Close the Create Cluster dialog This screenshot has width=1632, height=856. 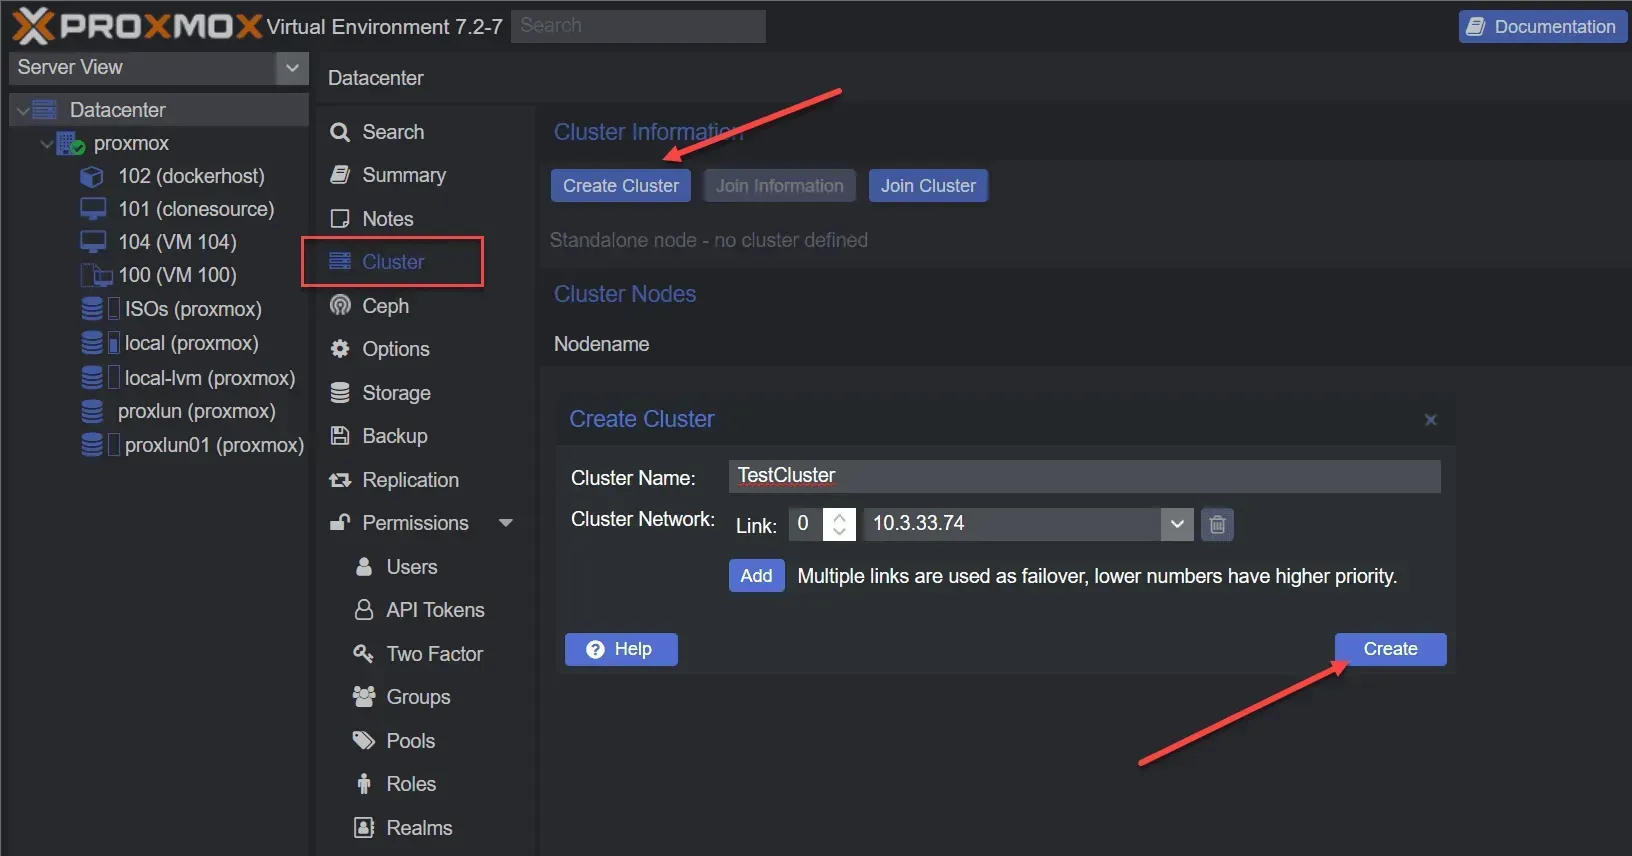click(x=1431, y=420)
